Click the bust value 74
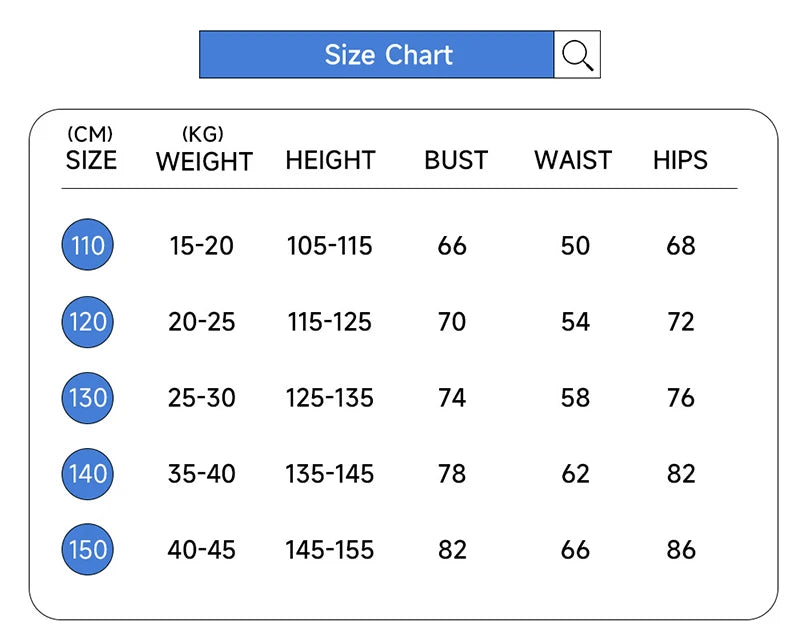This screenshot has width=800, height=633. coord(452,398)
